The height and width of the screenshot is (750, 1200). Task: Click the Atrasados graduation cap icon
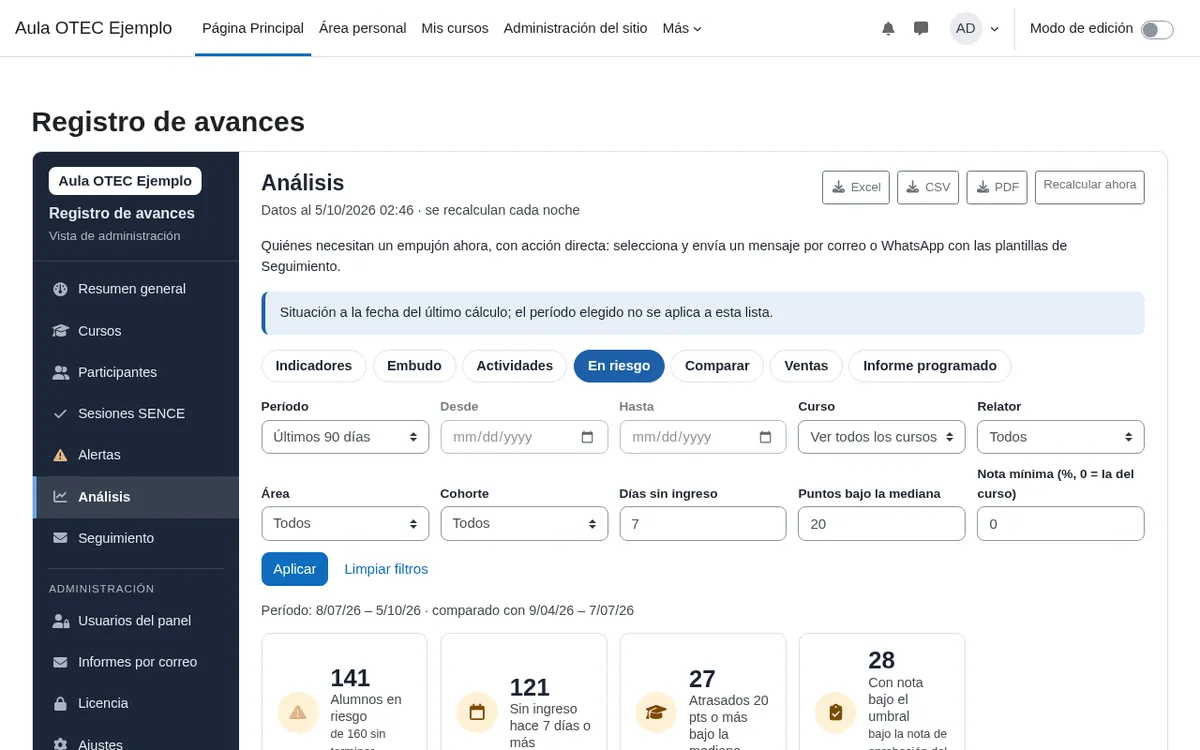click(656, 712)
